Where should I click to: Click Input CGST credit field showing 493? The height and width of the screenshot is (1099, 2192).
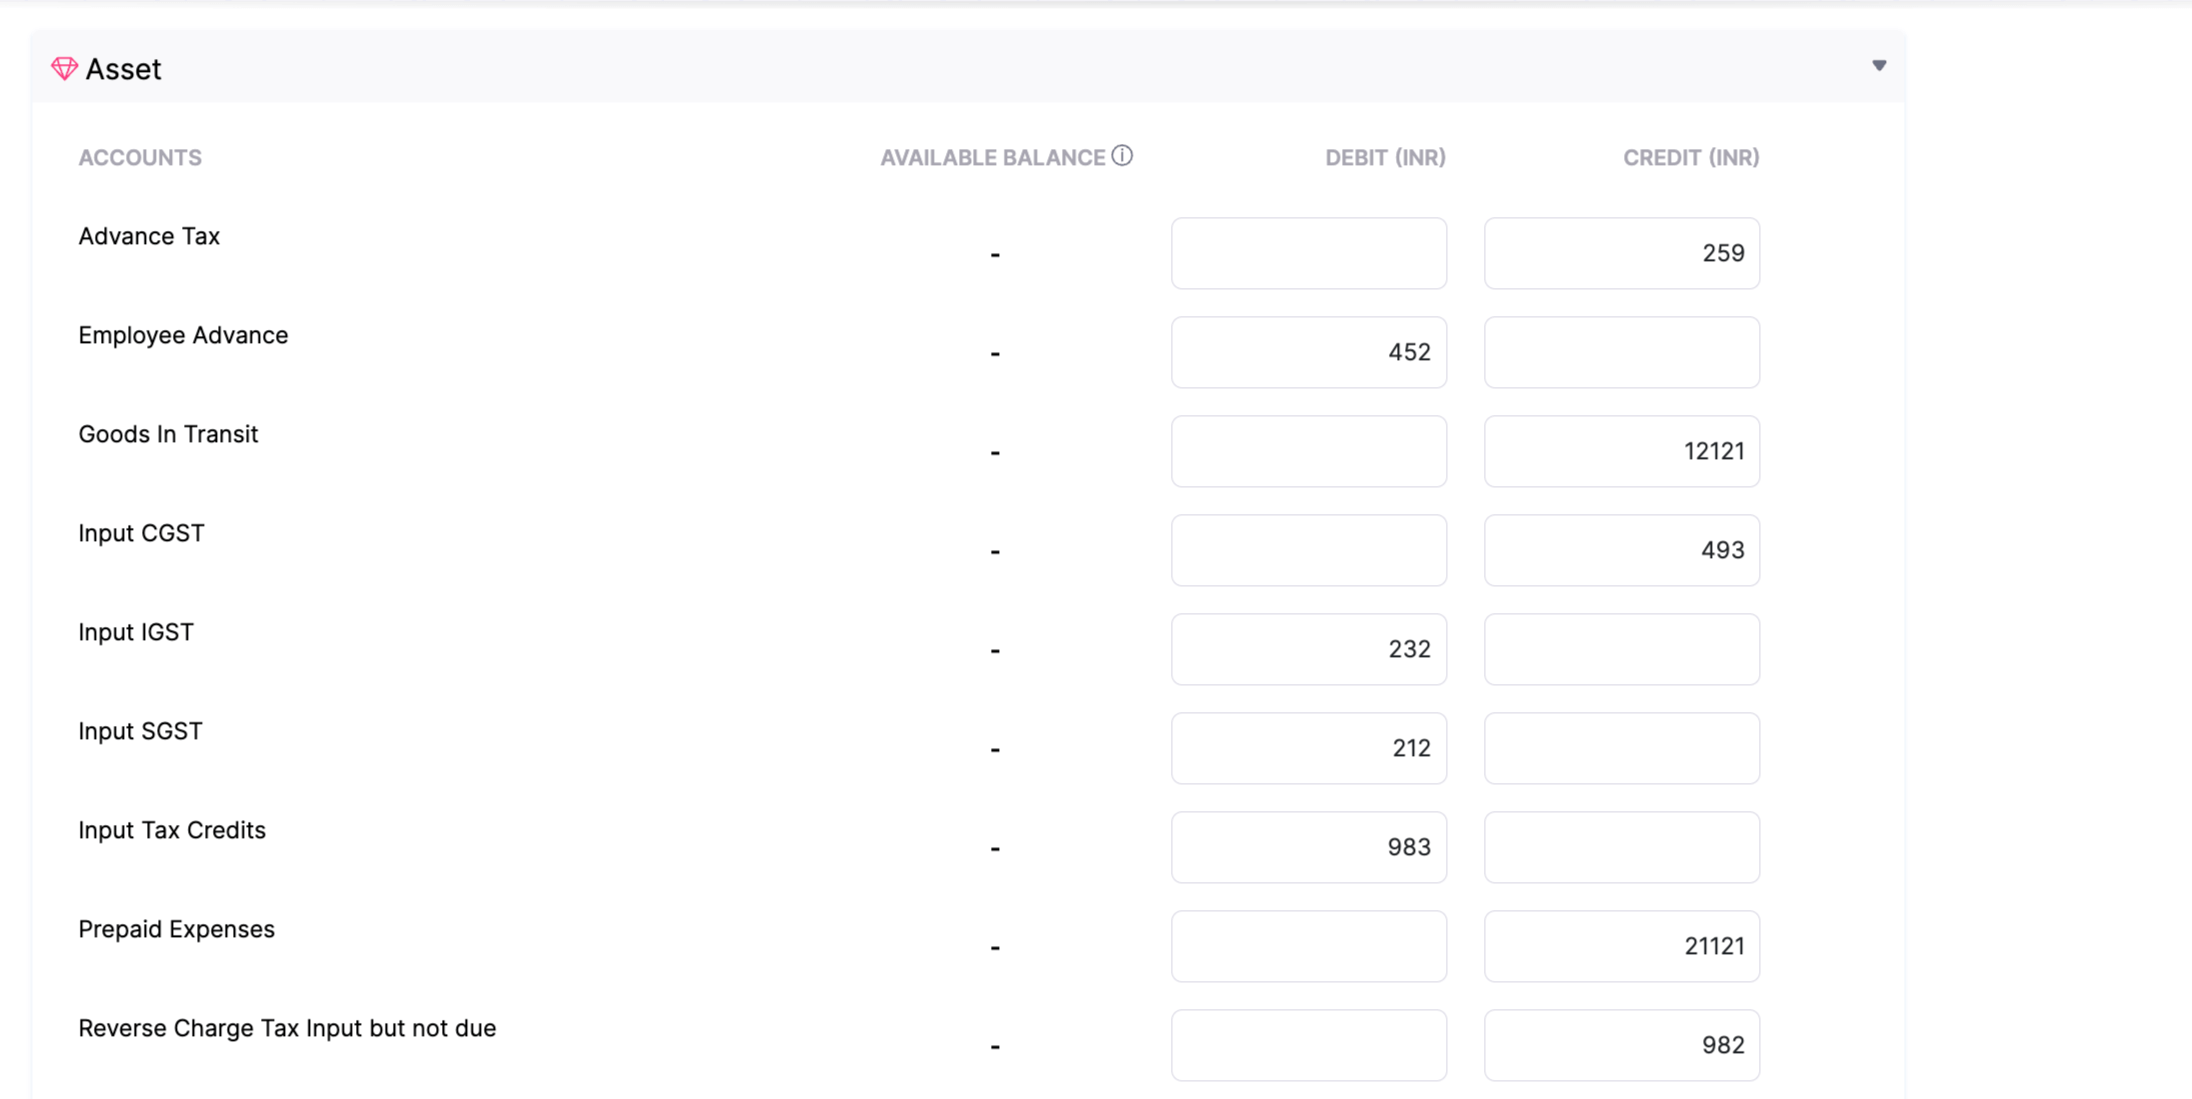tap(1621, 550)
